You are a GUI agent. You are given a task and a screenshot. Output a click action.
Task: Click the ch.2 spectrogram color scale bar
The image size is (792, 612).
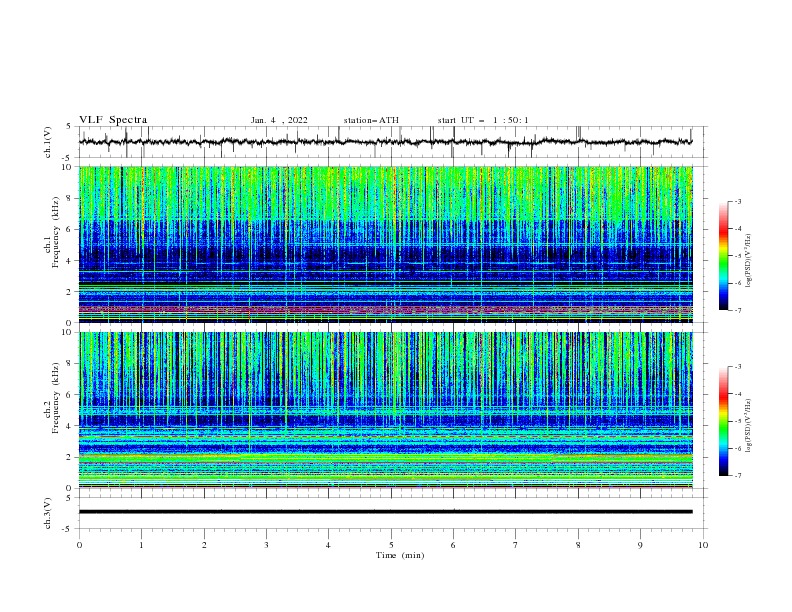click(723, 421)
